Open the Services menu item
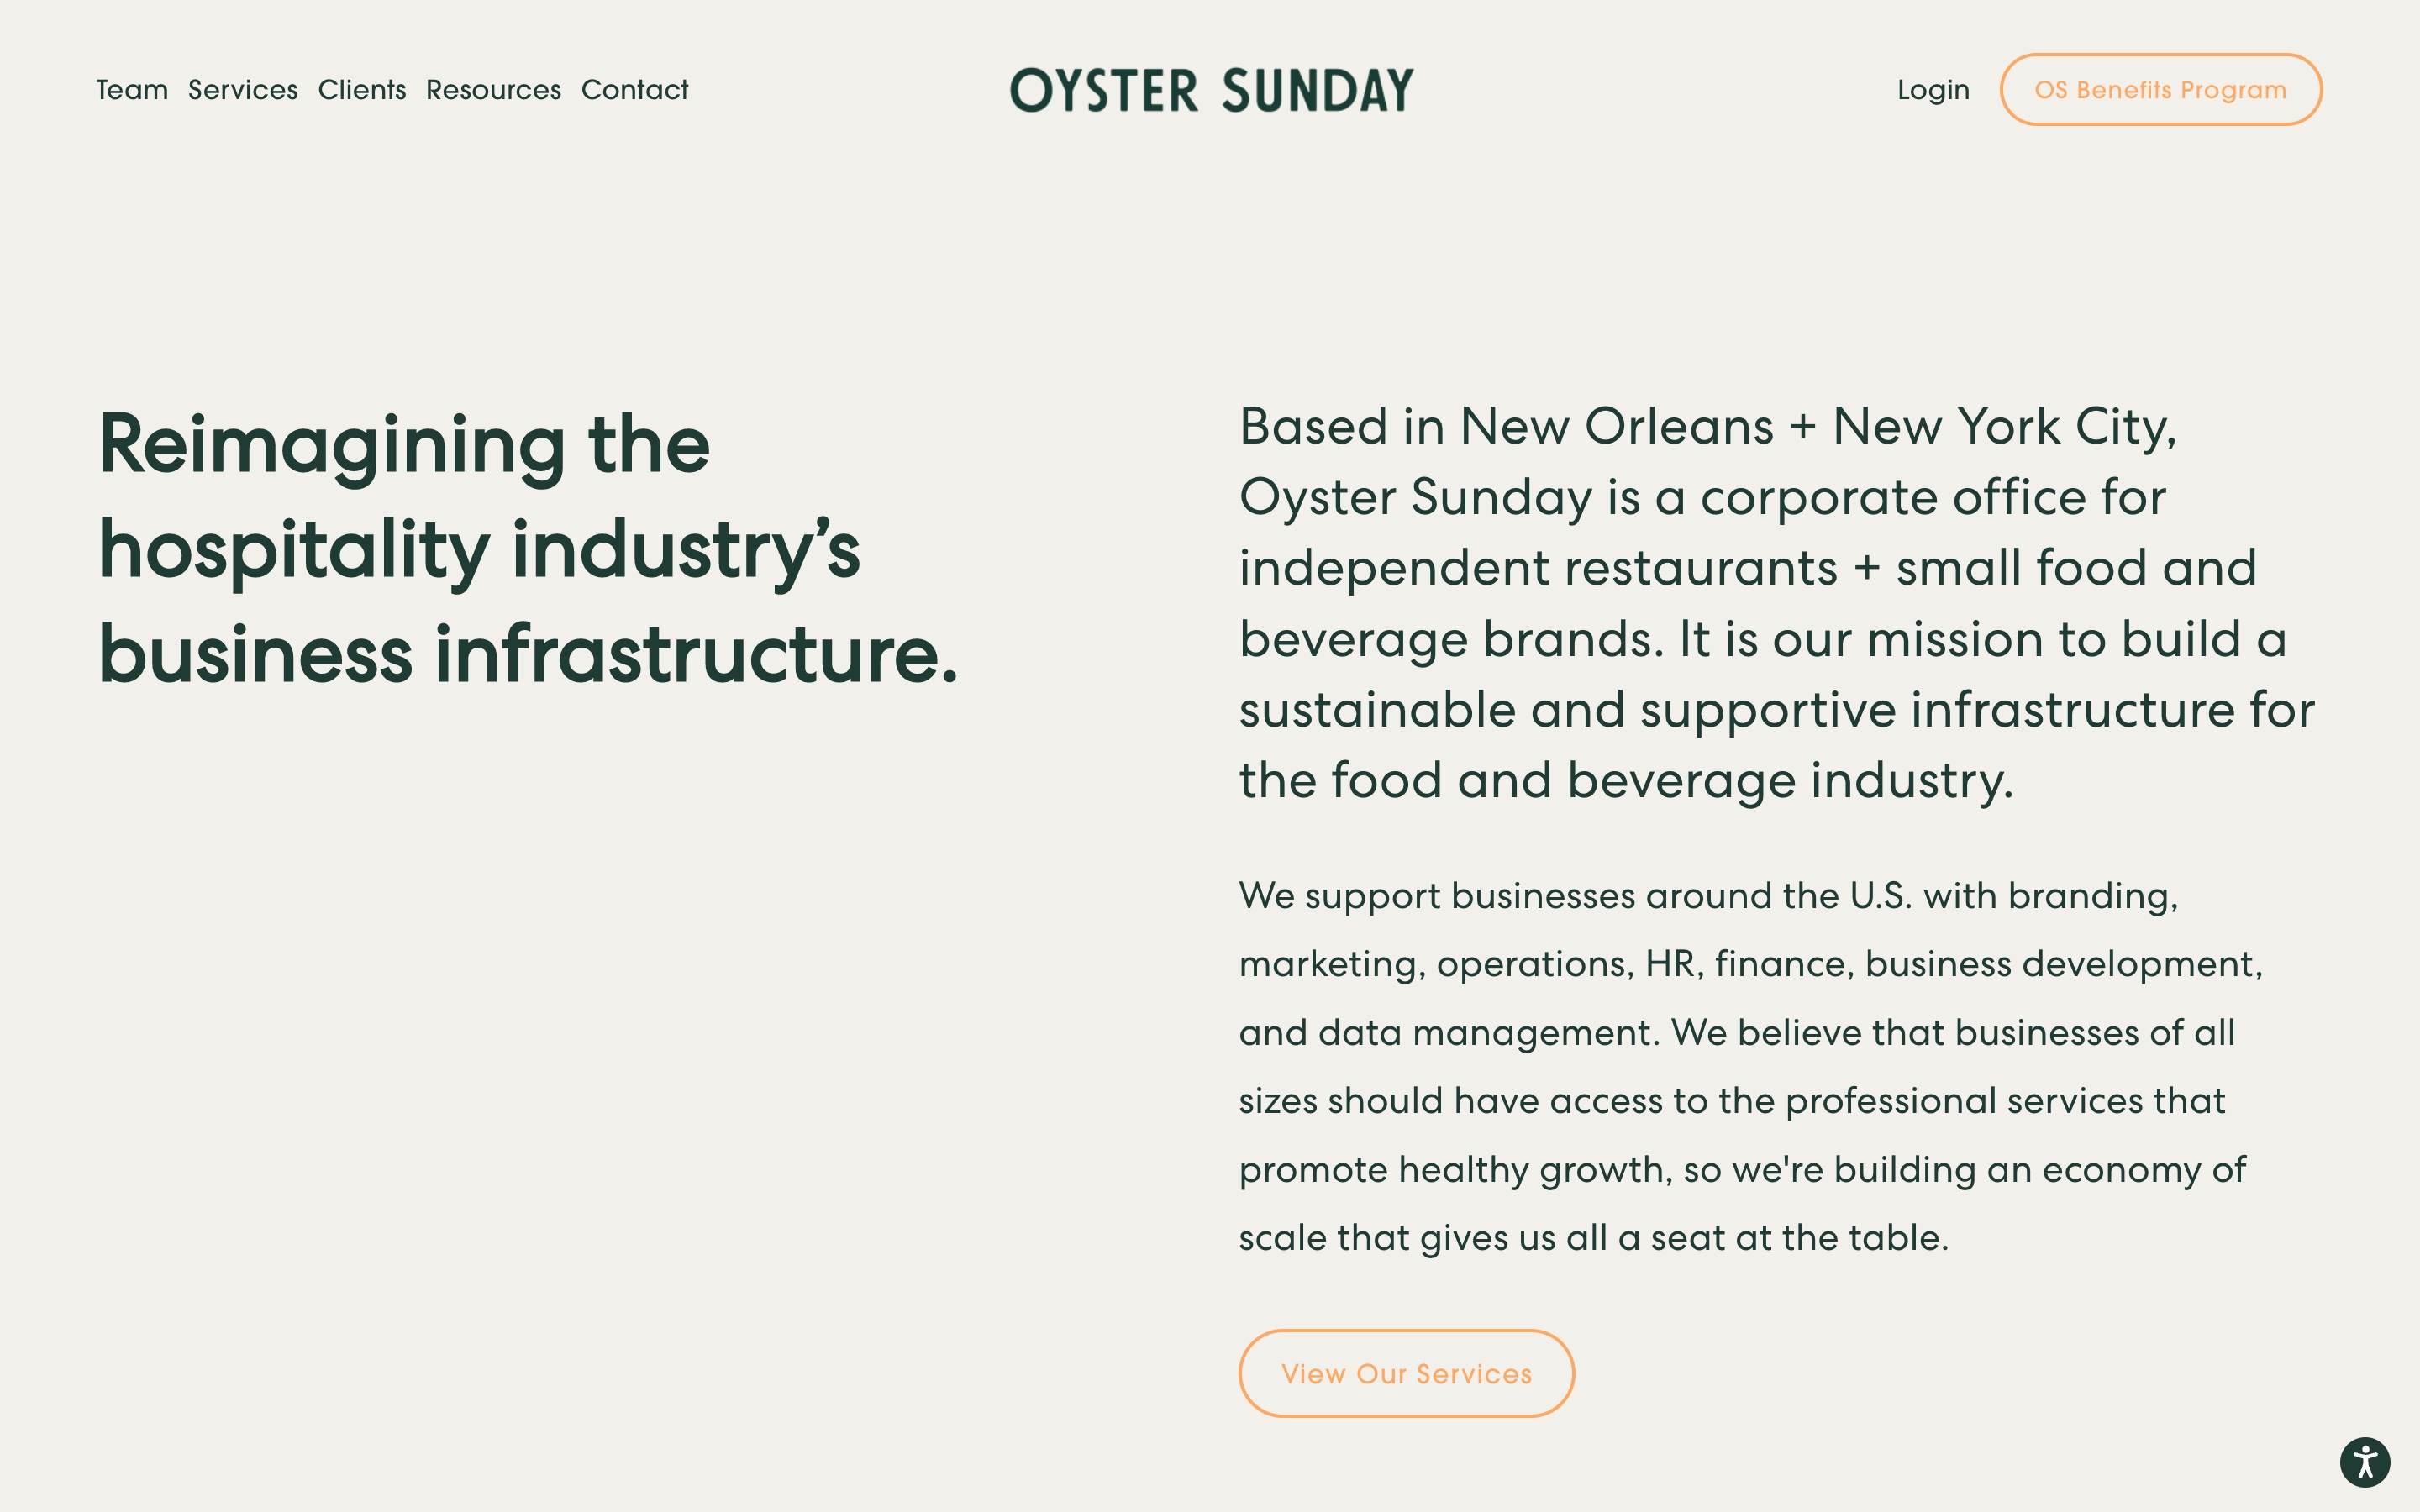Viewport: 2420px width, 1512px height. point(242,89)
